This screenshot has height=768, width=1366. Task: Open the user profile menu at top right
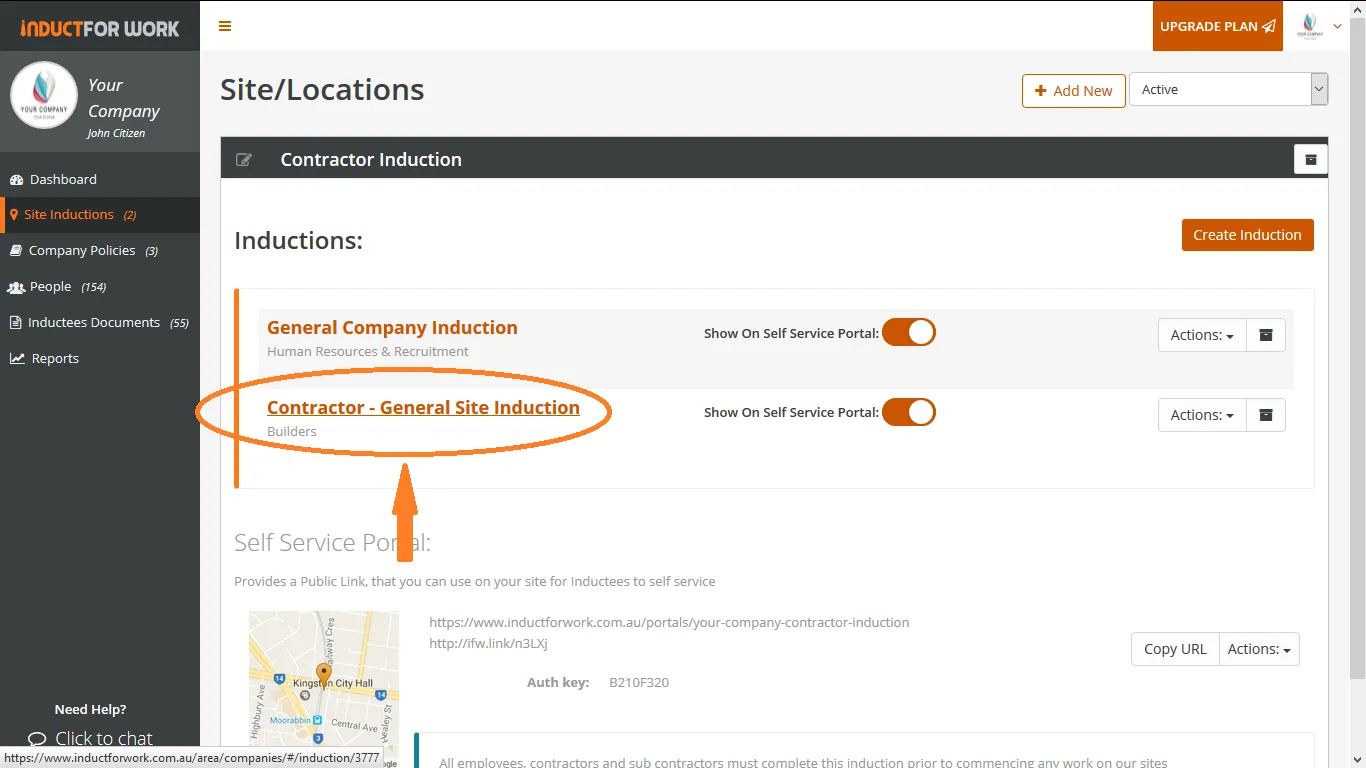tap(1319, 26)
